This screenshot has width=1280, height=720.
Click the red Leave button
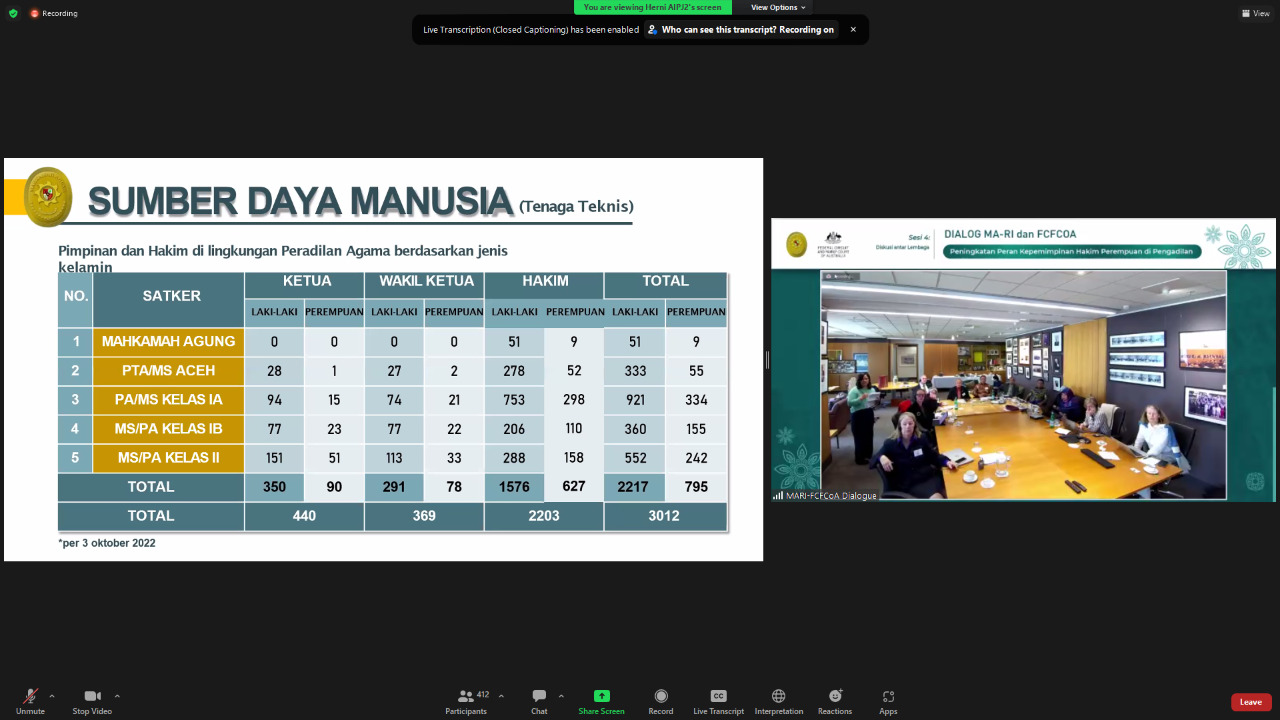tap(1250, 702)
